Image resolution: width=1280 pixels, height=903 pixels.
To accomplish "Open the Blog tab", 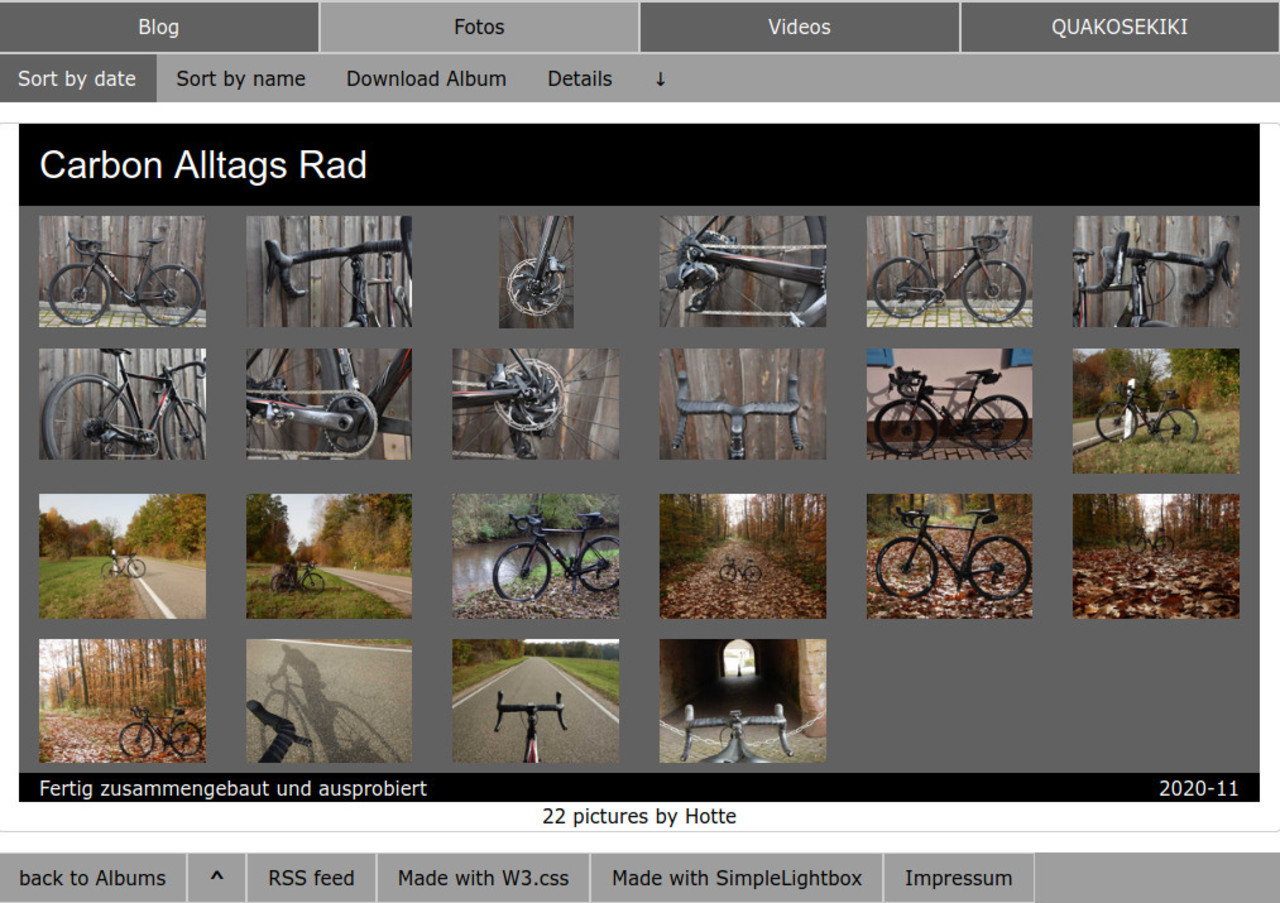I will pos(158,27).
